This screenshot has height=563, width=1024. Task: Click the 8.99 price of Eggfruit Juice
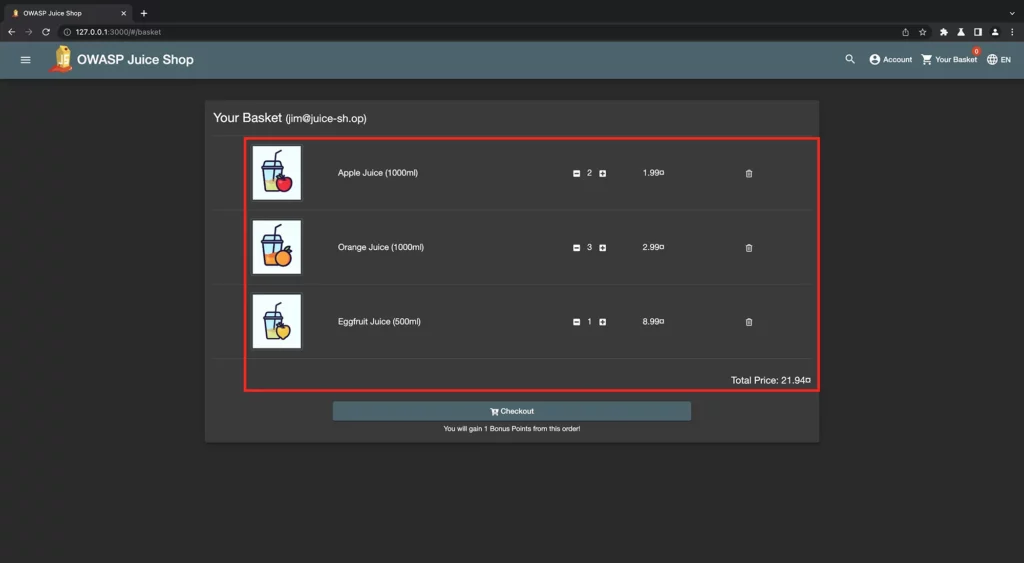click(x=653, y=321)
